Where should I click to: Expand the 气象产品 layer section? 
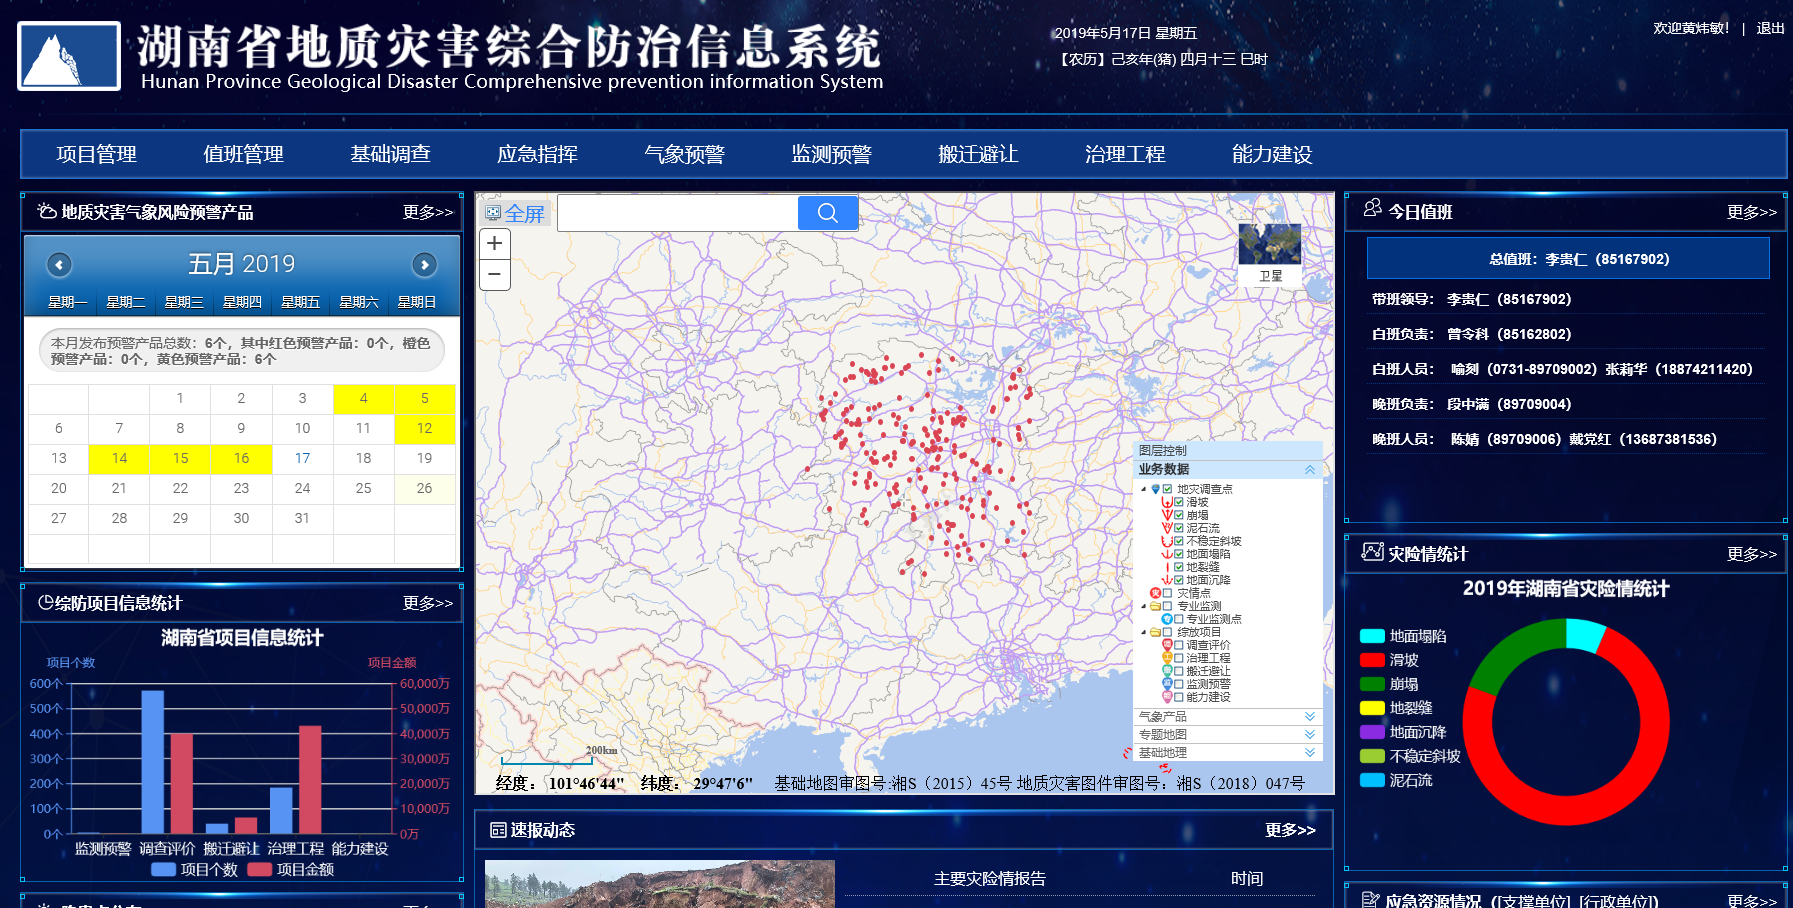[1310, 717]
